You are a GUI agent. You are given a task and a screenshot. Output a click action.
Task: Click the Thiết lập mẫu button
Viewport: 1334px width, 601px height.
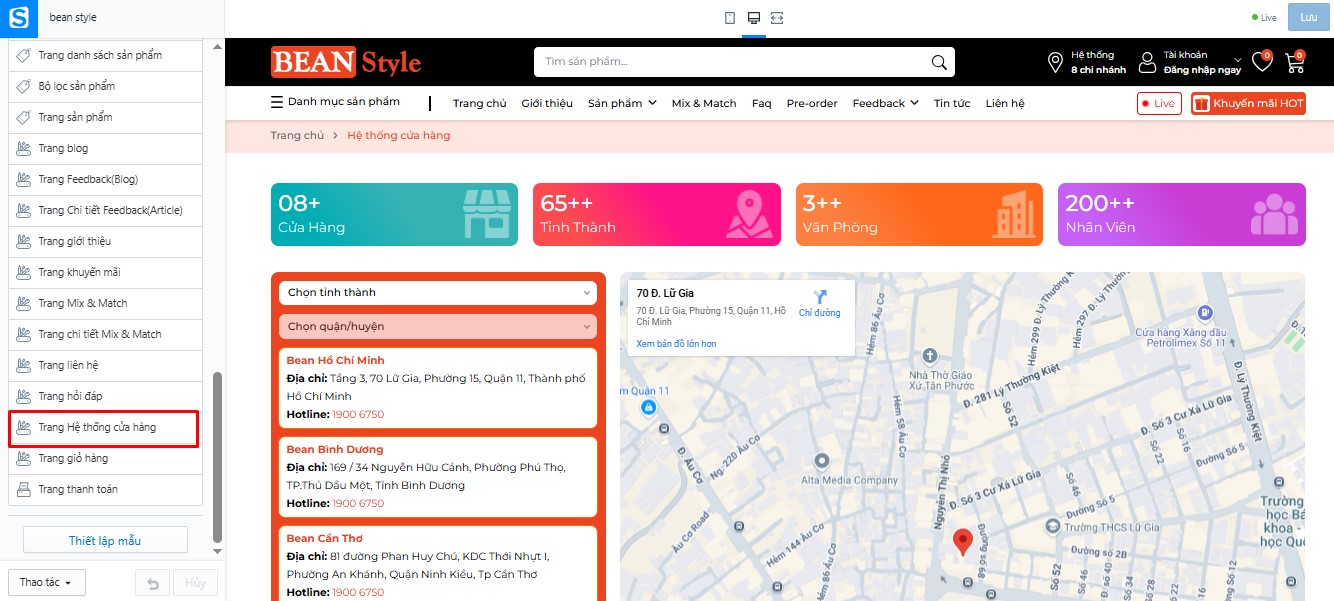(105, 540)
